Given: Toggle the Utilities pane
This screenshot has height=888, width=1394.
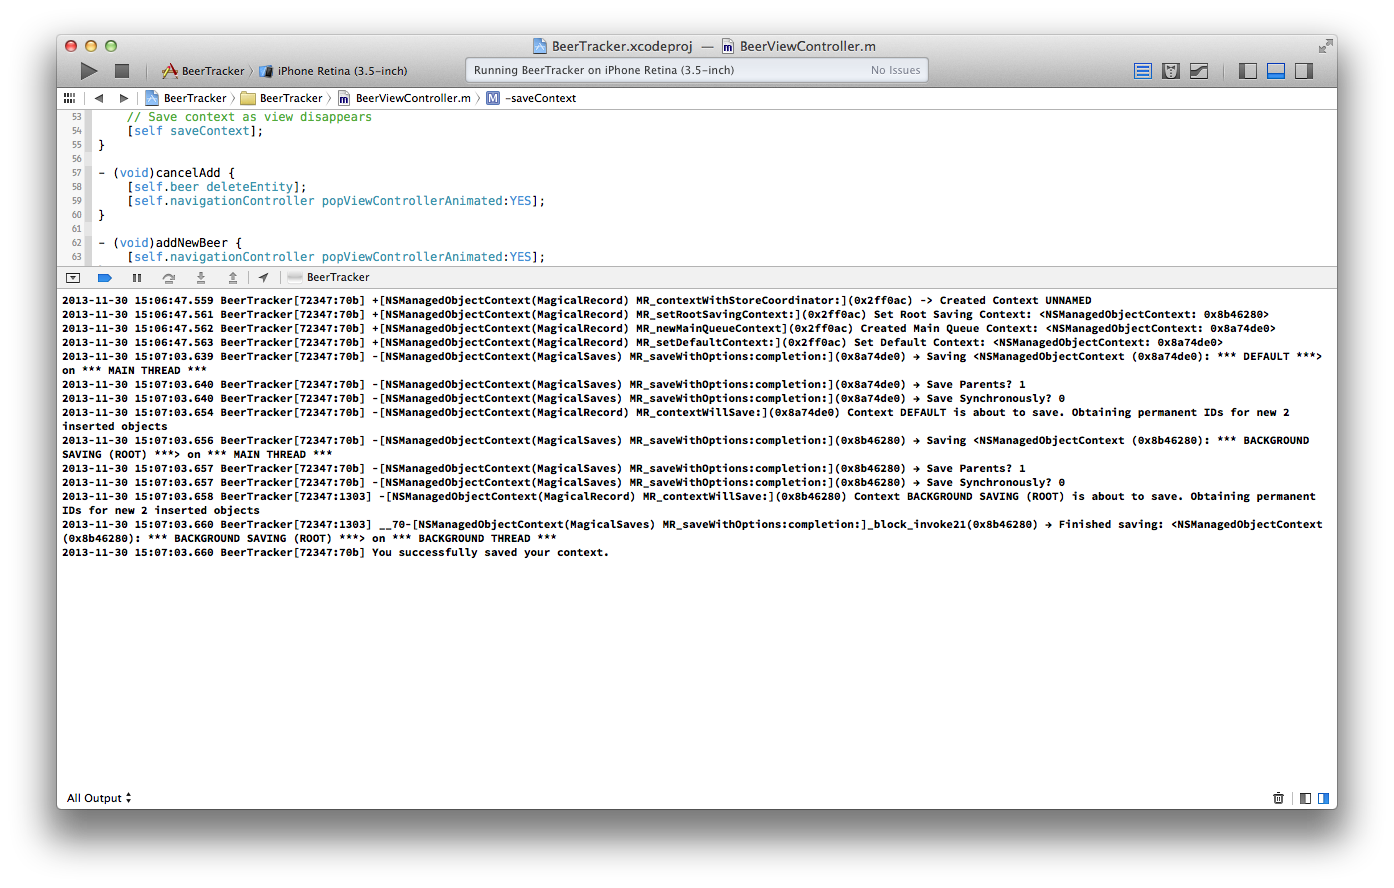Looking at the screenshot, I should point(1304,71).
